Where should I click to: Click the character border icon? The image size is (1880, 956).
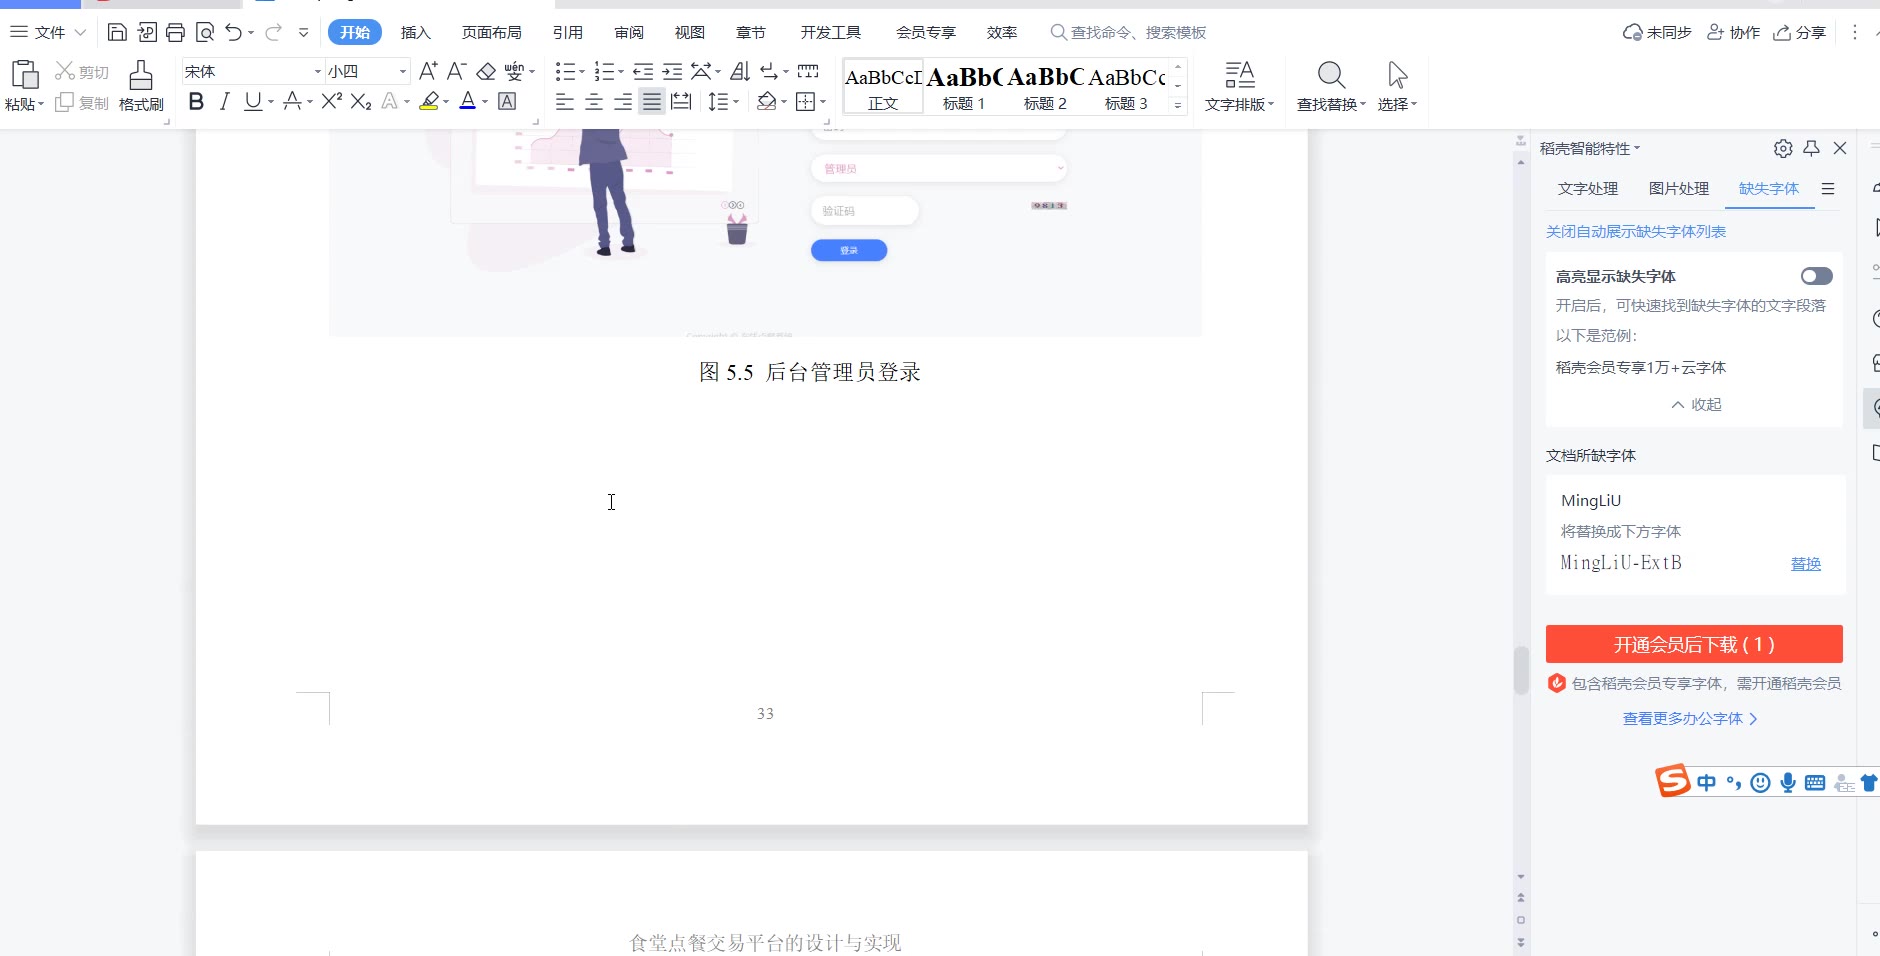pyautogui.click(x=507, y=101)
